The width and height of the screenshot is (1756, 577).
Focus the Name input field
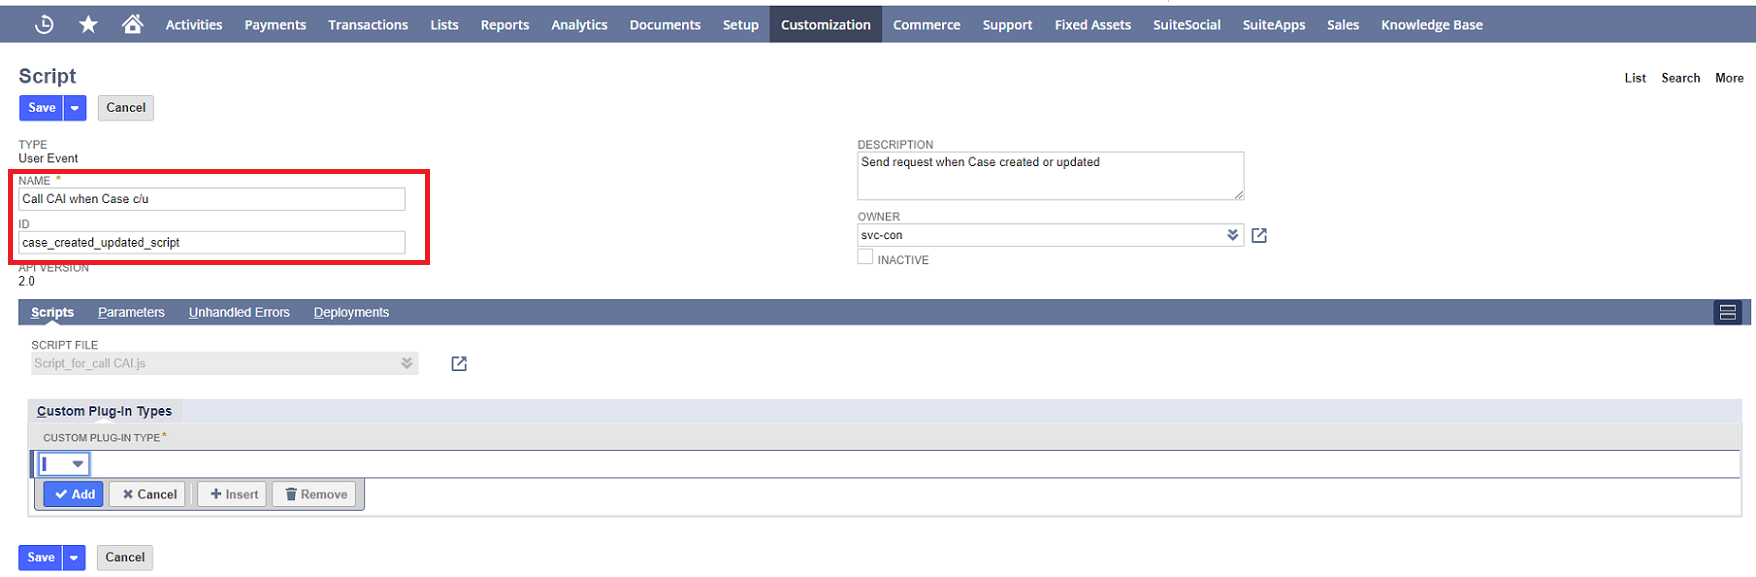click(212, 199)
